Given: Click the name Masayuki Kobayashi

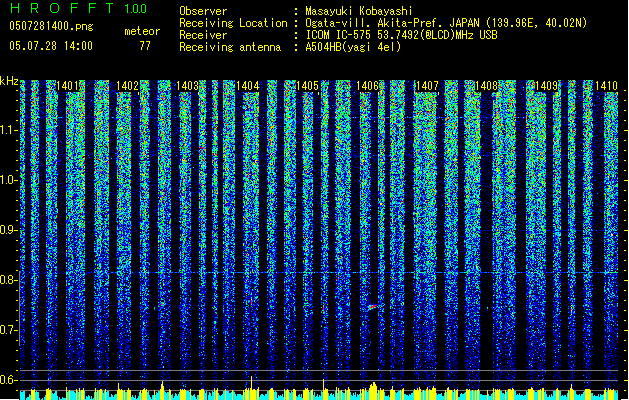Looking at the screenshot, I should tap(359, 11).
